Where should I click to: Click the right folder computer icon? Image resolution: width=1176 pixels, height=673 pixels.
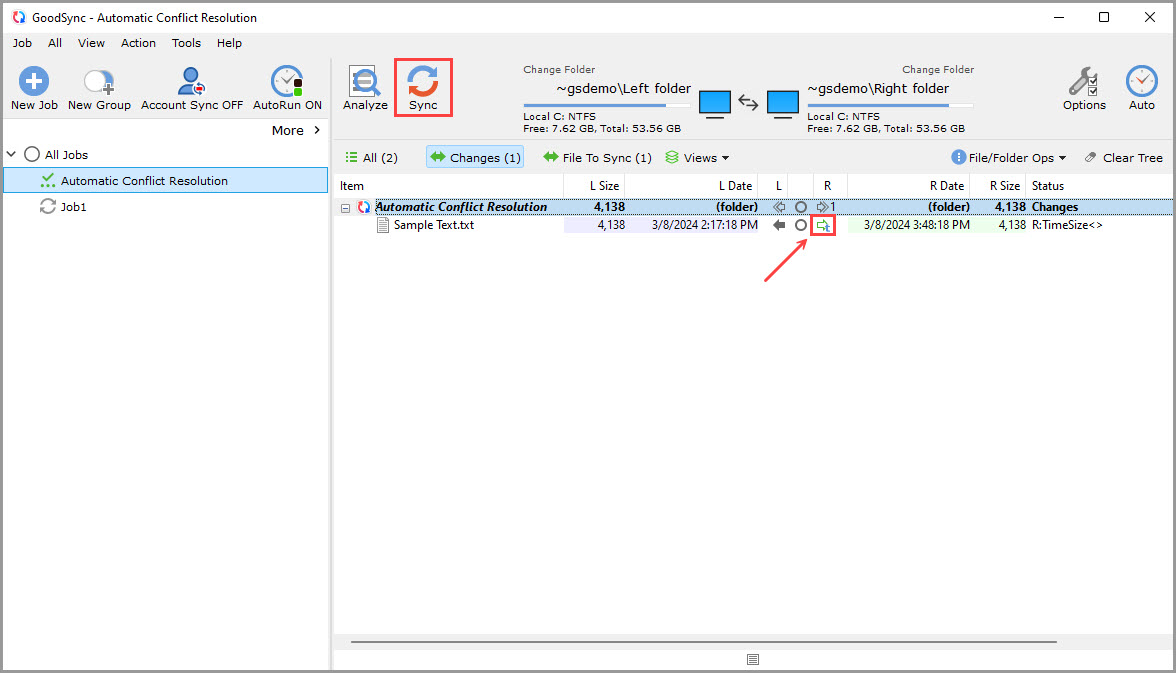click(783, 104)
